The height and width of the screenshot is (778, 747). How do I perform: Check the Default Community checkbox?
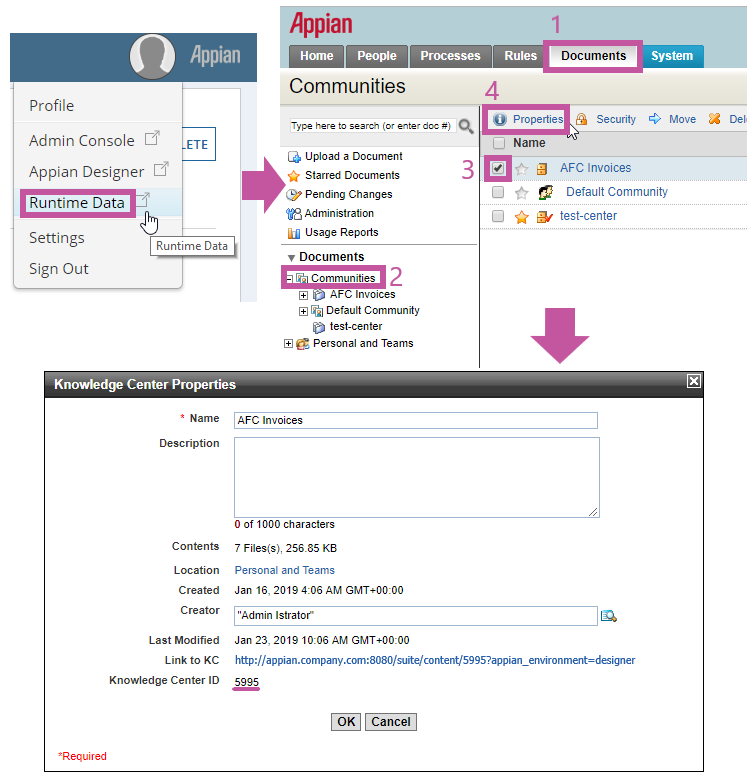[x=498, y=192]
